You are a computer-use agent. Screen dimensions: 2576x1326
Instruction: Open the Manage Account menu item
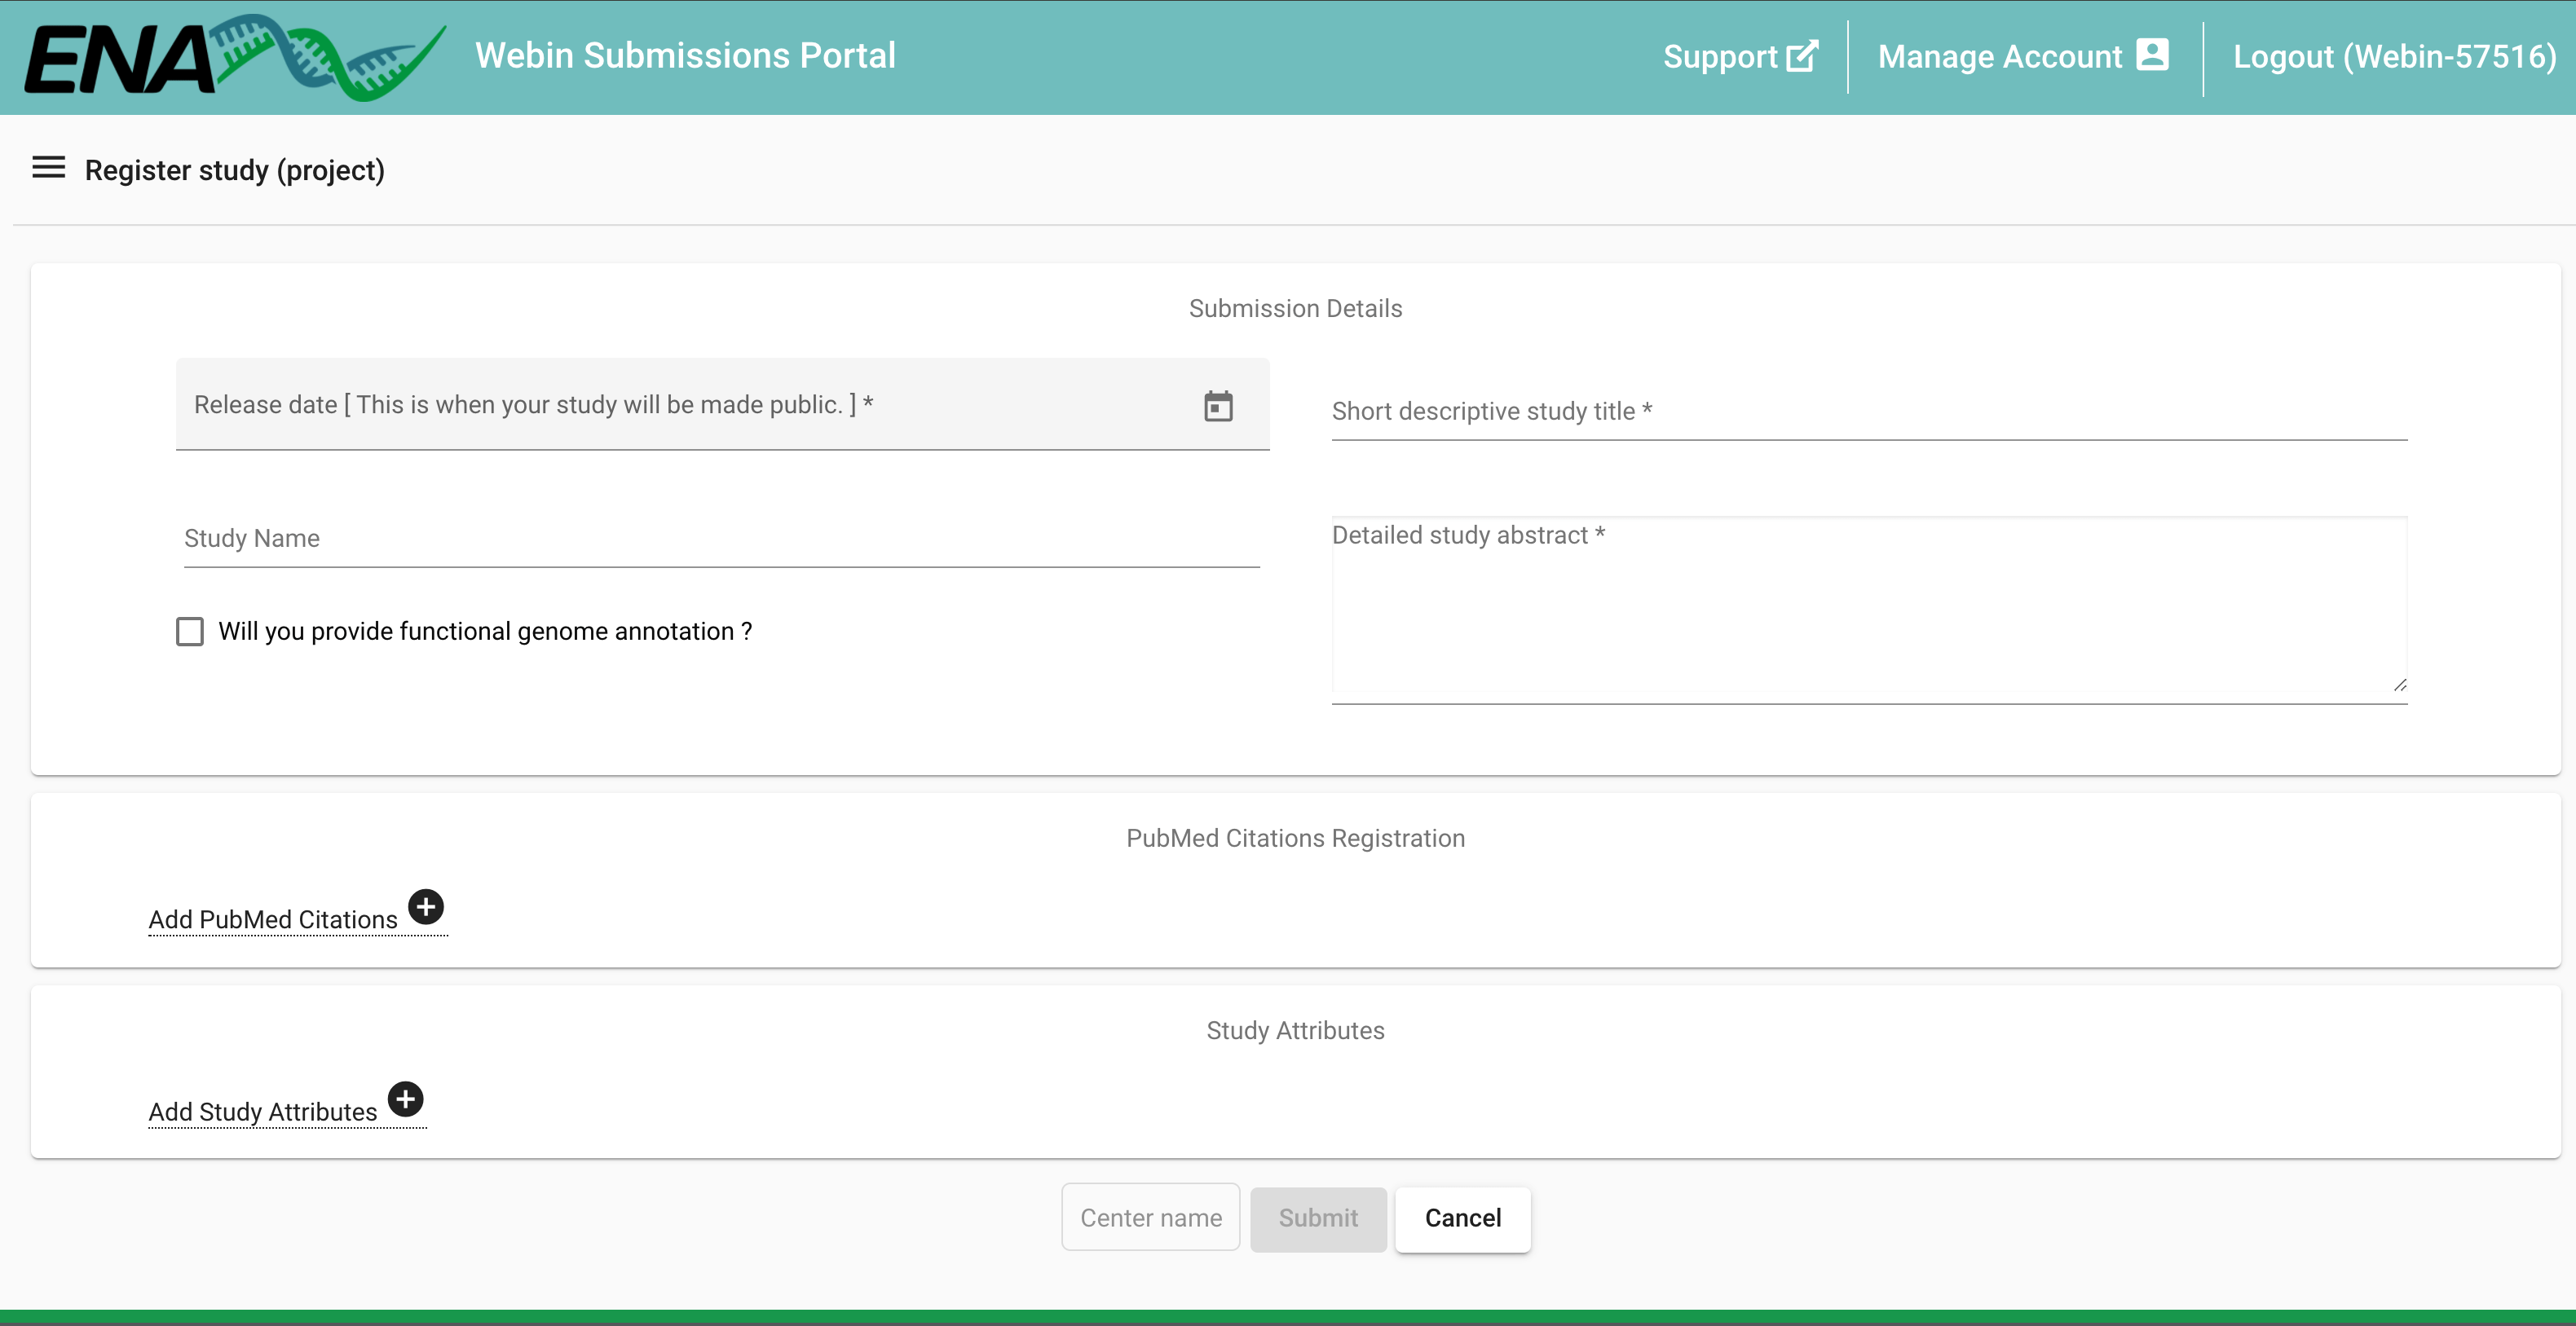point(1999,57)
